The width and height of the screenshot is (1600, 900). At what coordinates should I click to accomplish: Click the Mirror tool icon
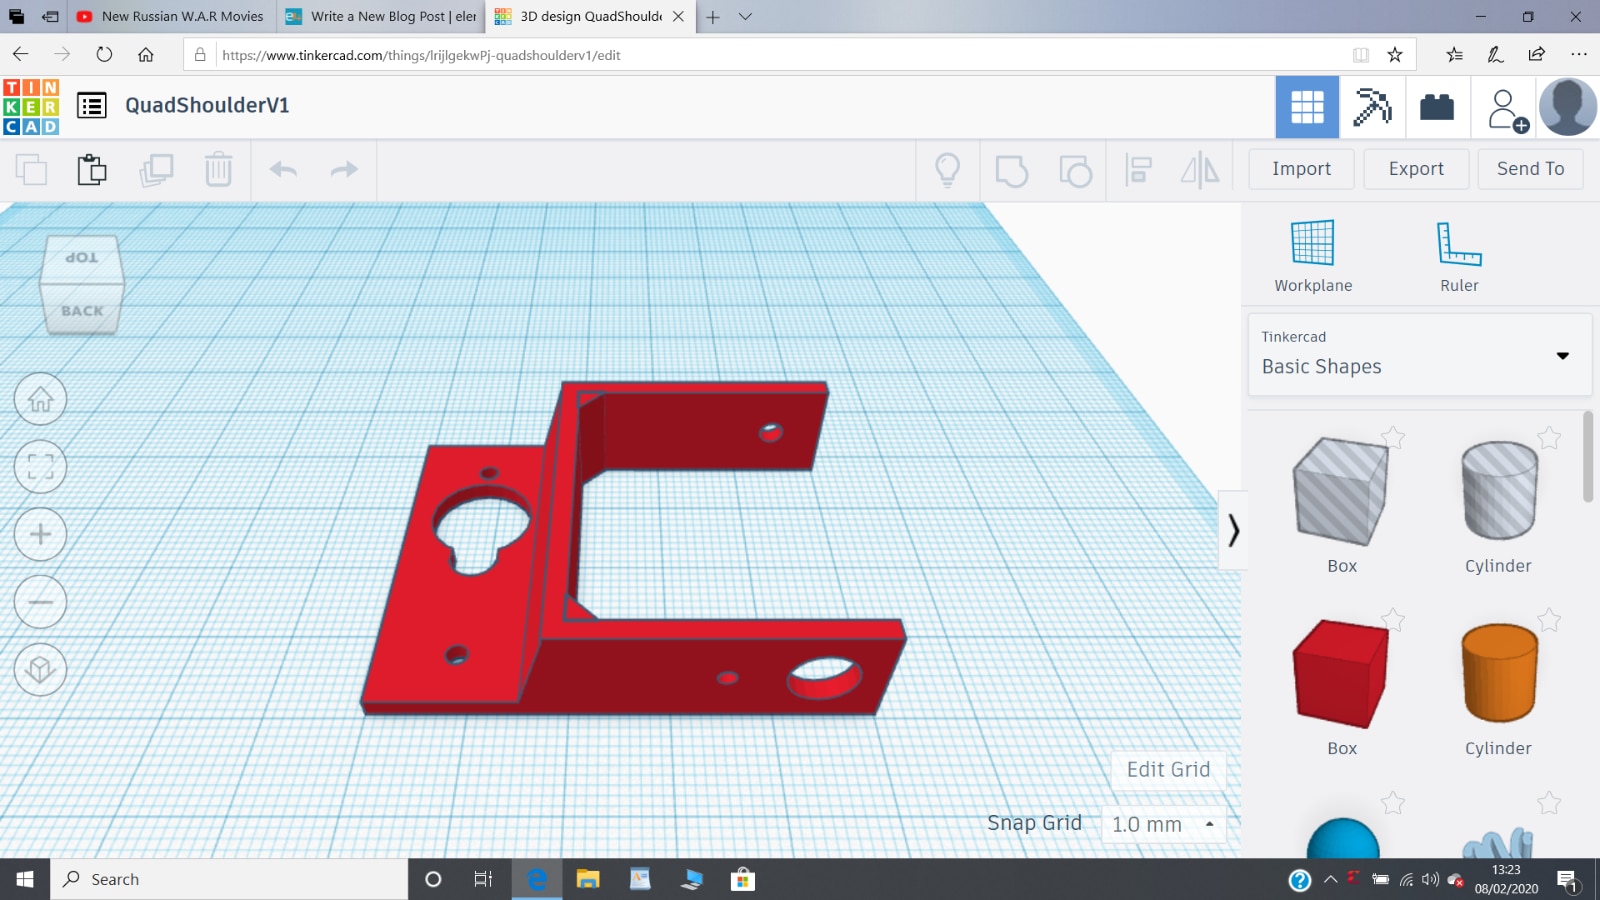pos(1199,171)
